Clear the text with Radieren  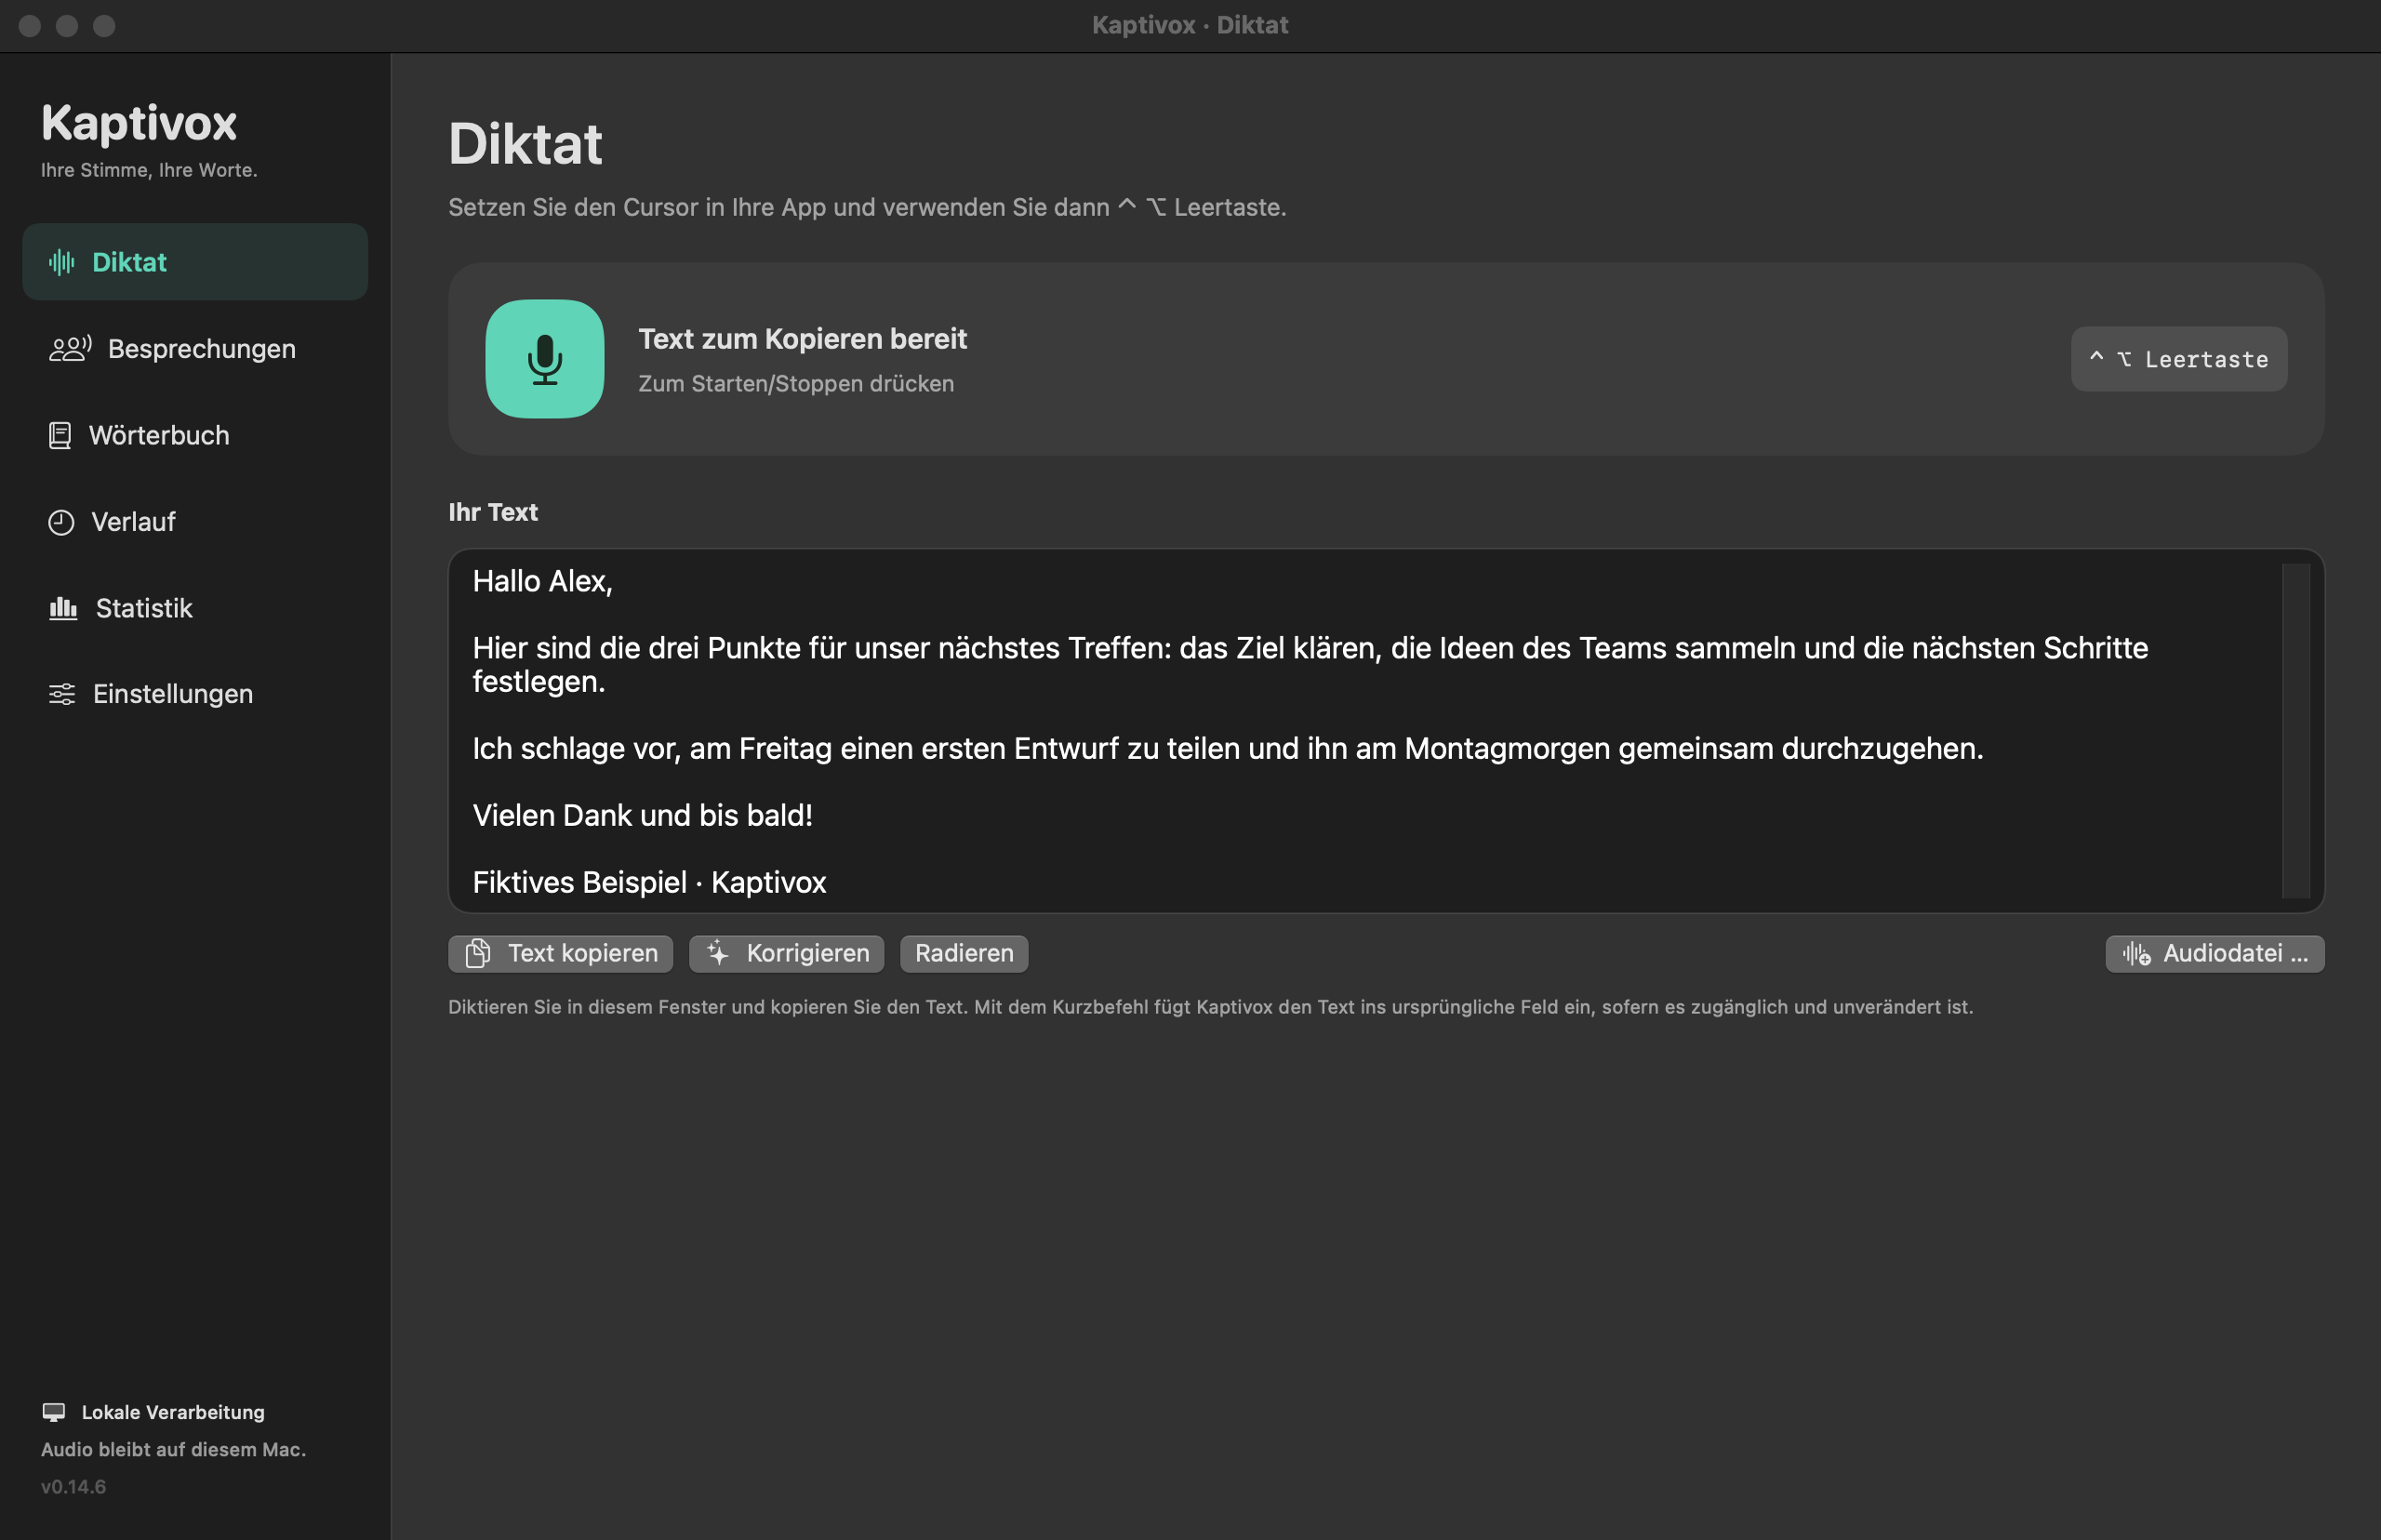coord(964,953)
